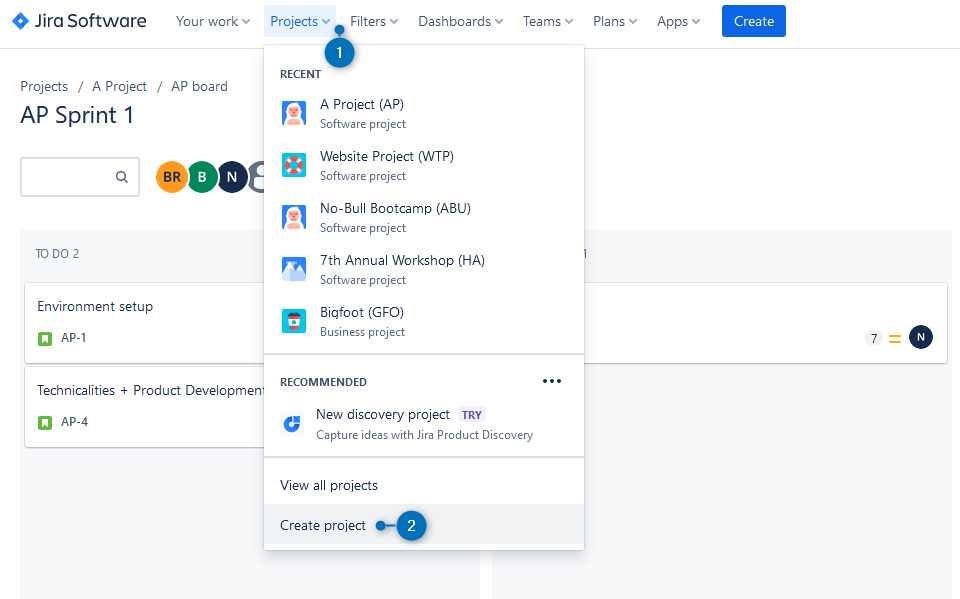This screenshot has height=599, width=960.
Task: Choose New discovery project recommendation
Action: click(424, 424)
